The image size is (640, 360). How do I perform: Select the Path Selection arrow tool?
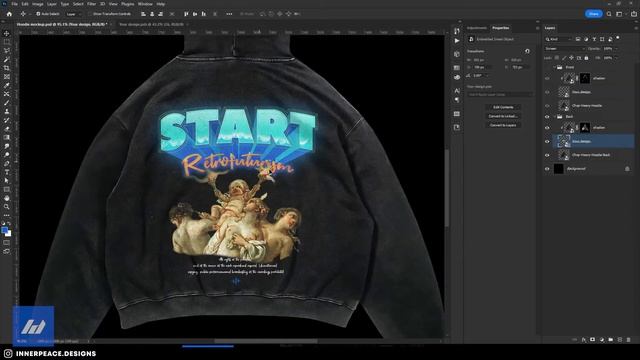[7, 180]
